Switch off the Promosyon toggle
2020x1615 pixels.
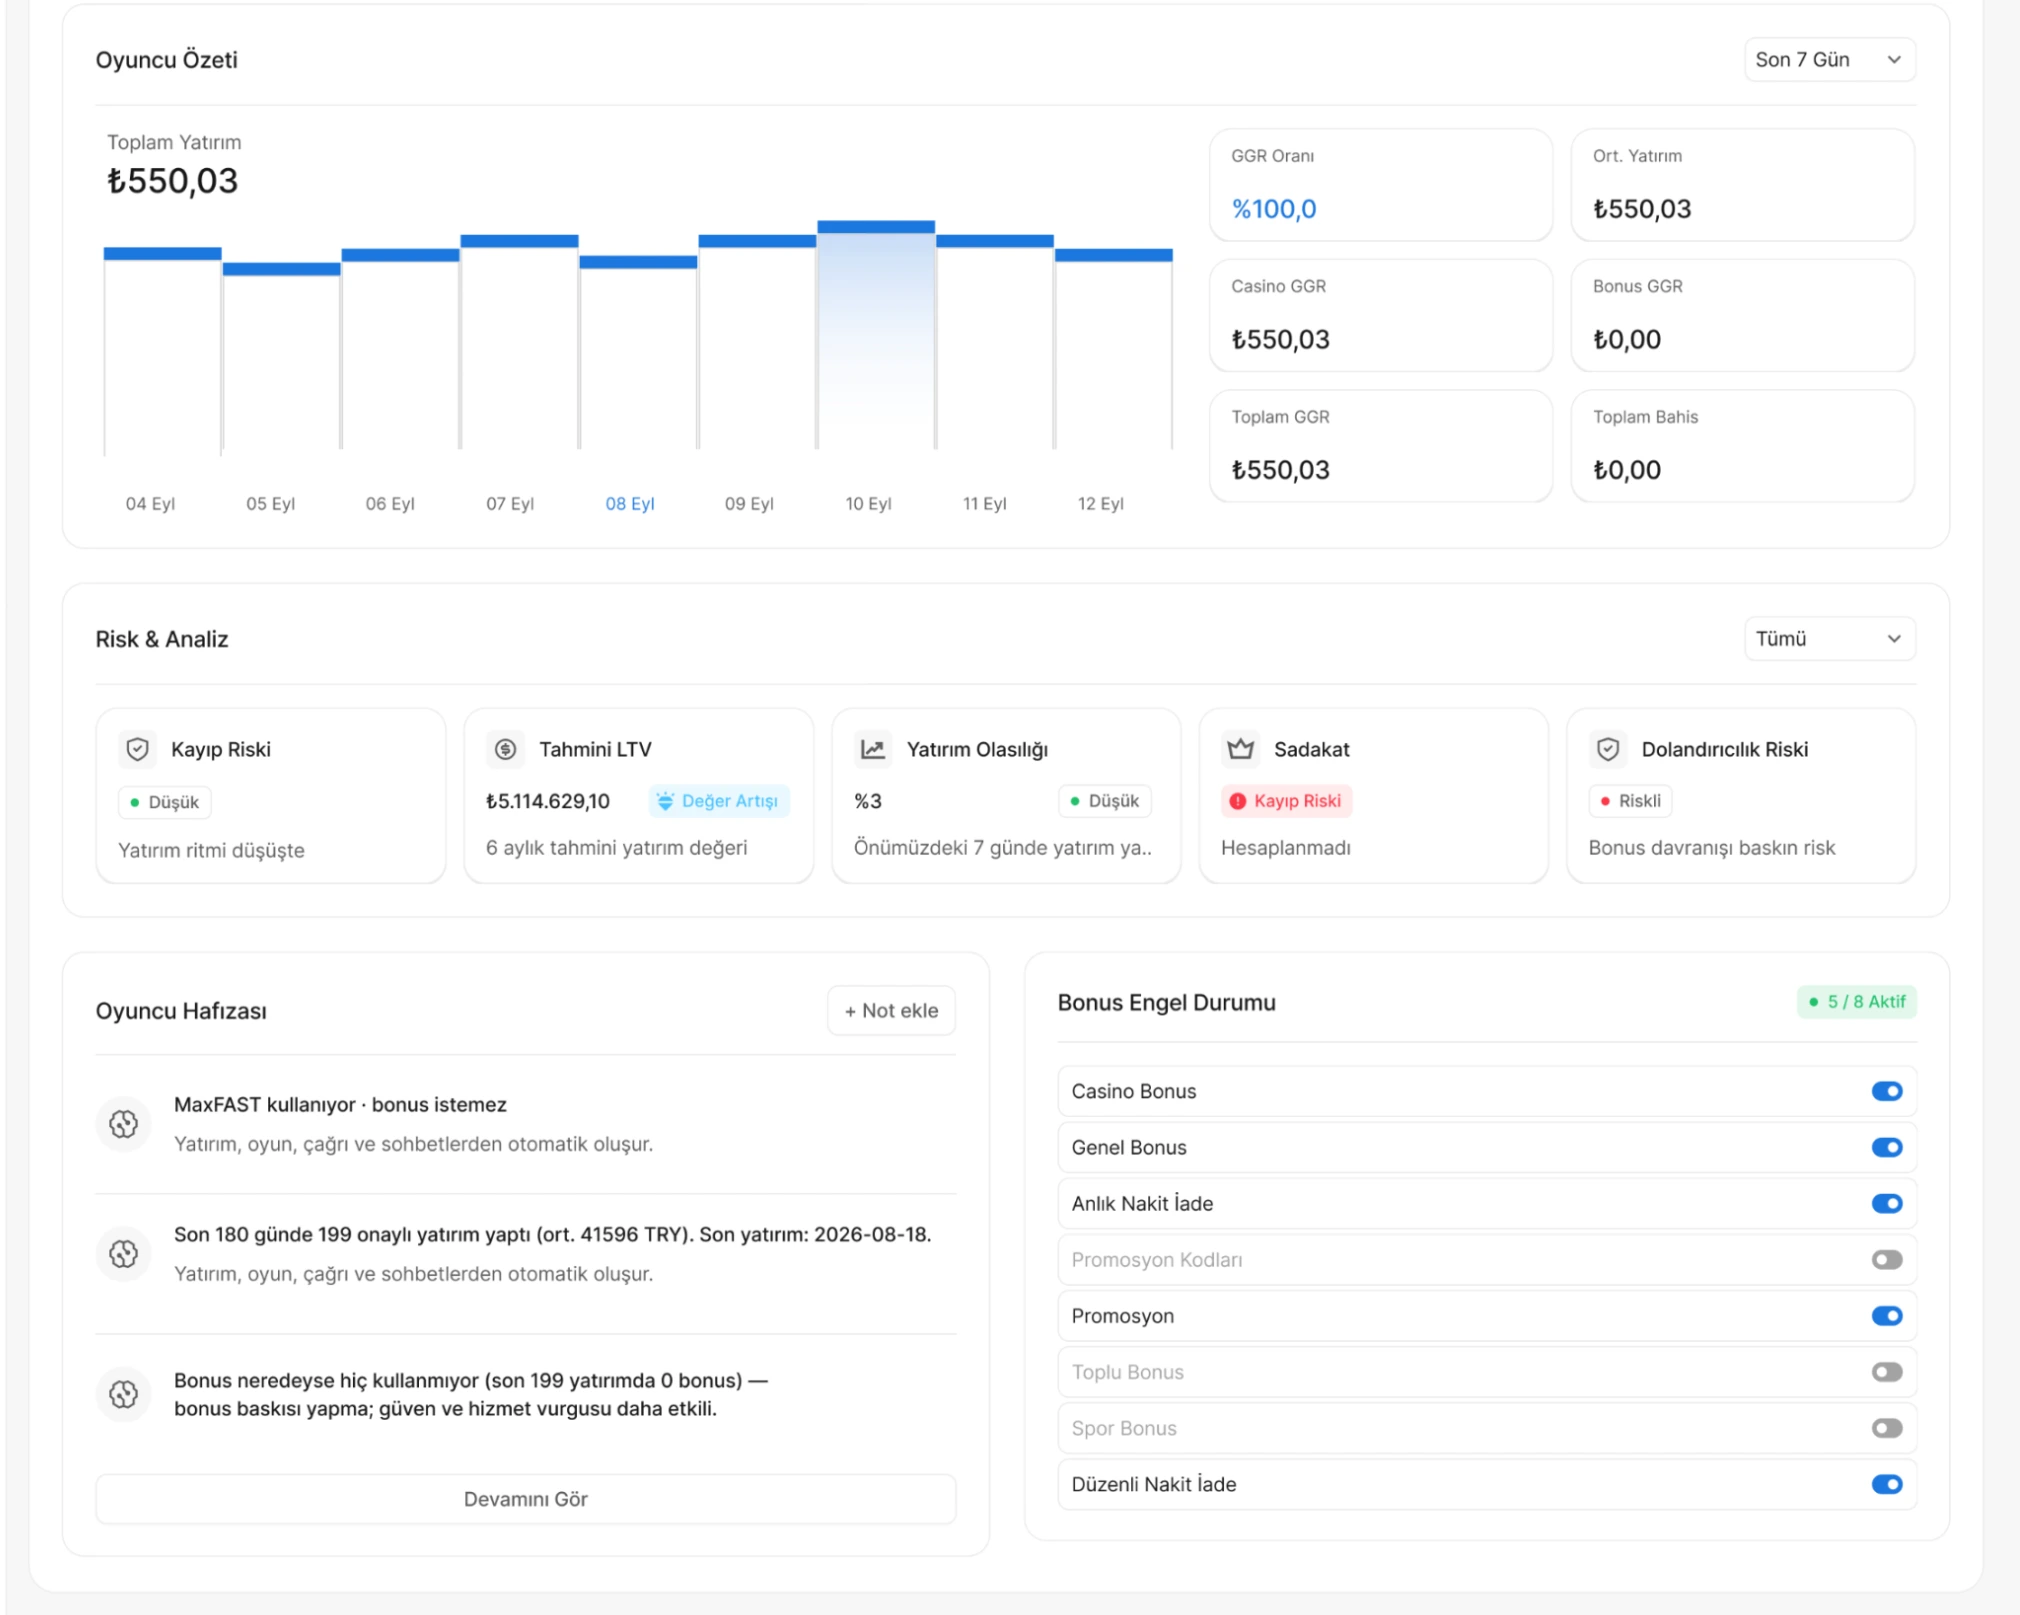(1887, 1316)
